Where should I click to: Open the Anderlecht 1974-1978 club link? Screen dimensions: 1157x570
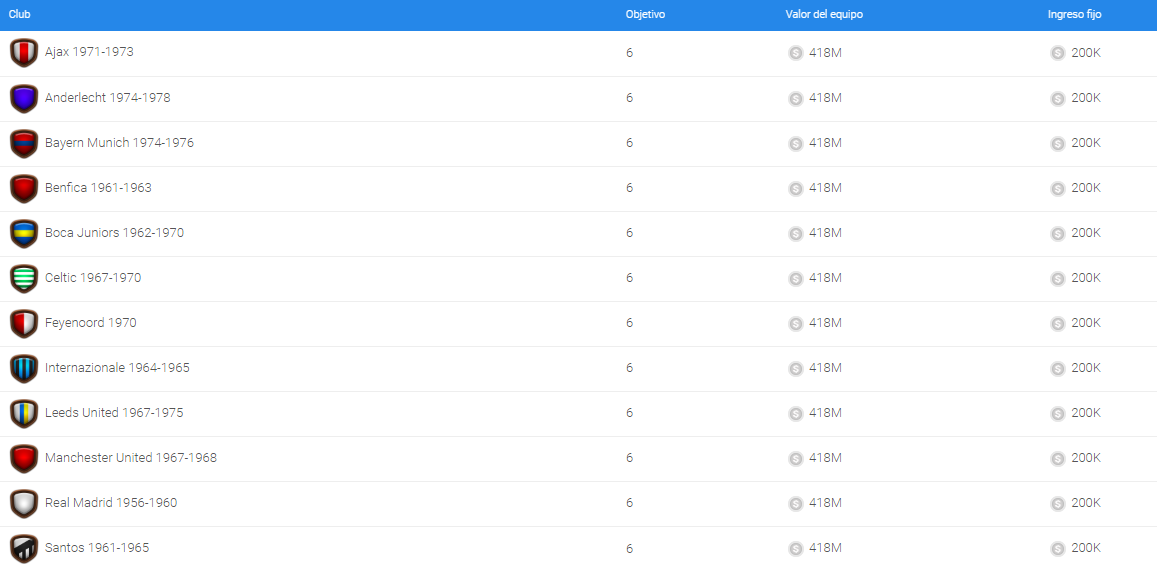tap(108, 97)
